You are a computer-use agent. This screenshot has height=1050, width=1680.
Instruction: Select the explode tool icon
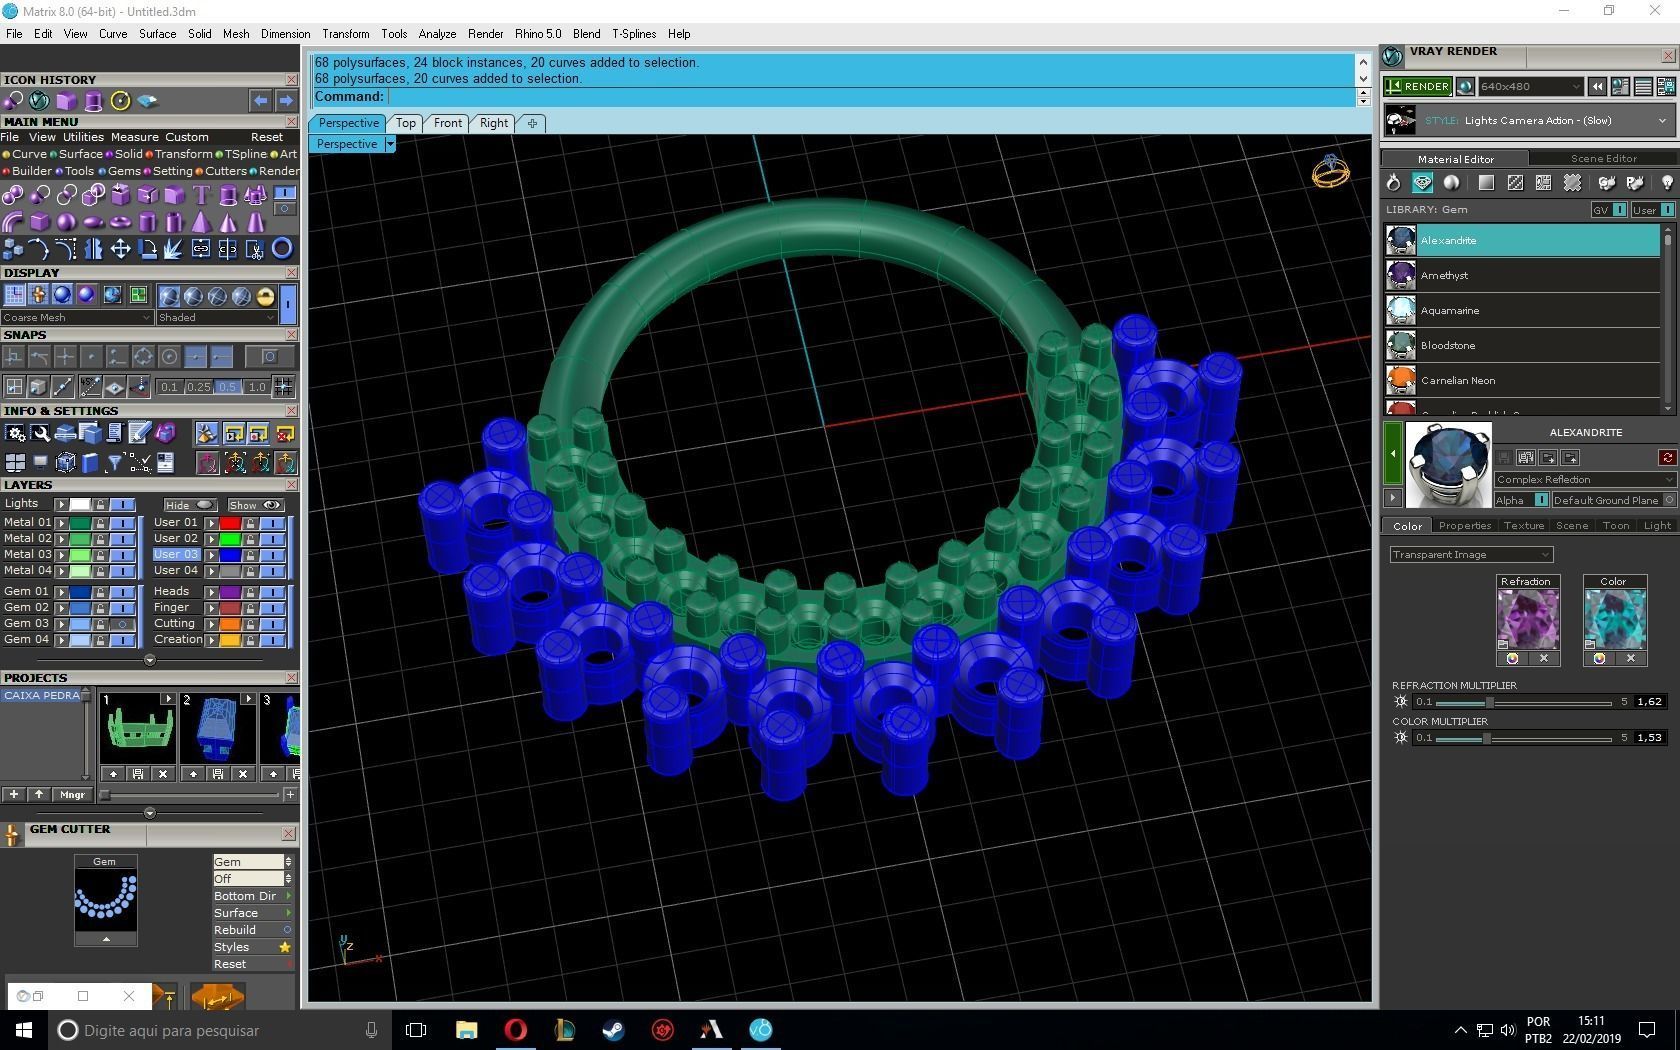point(174,249)
